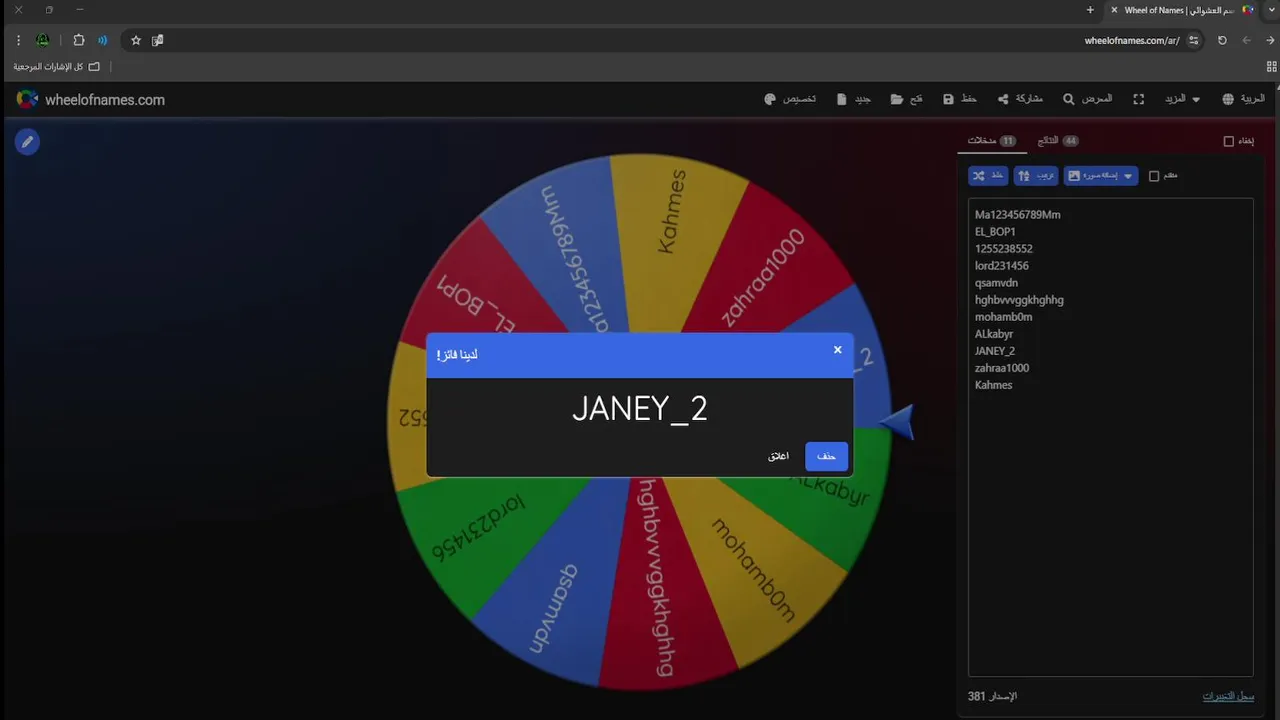
Task: Enter fullscreen mode from the toolbar
Action: [x=1138, y=99]
